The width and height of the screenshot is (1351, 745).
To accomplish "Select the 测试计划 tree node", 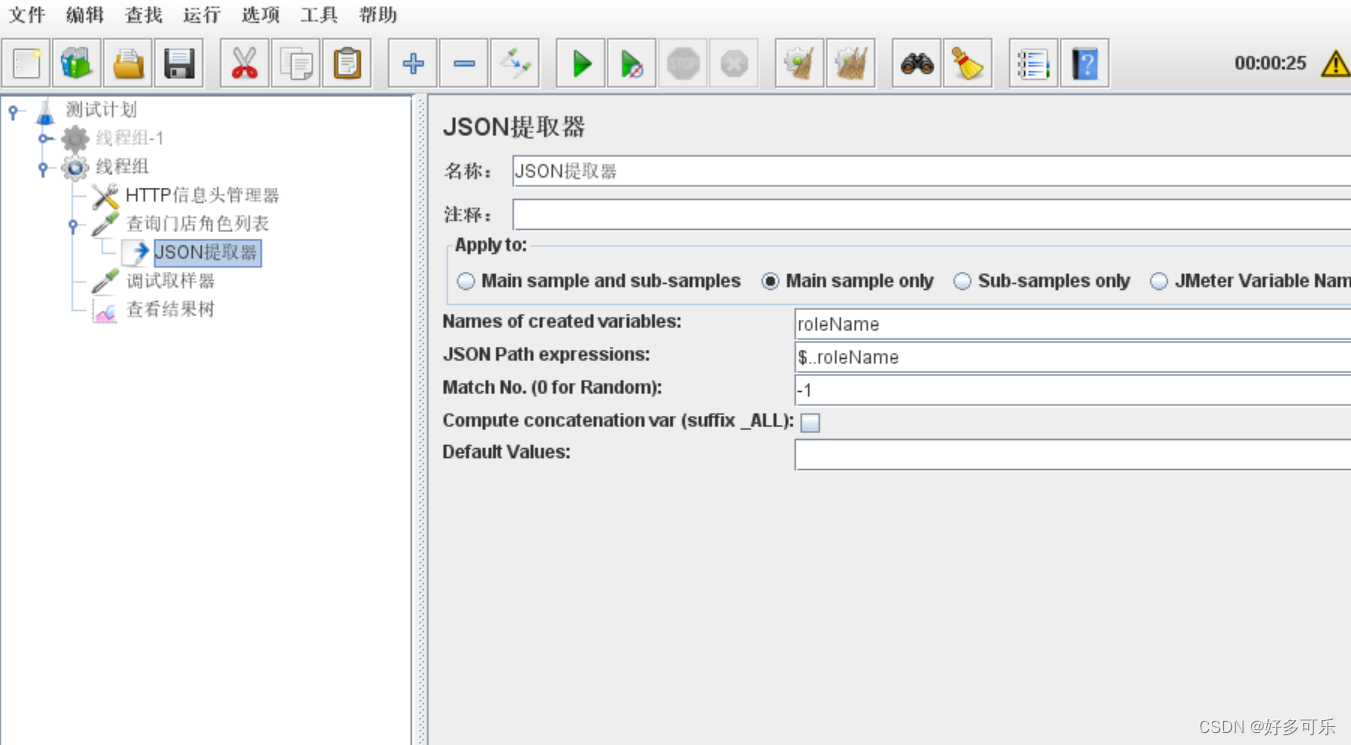I will 101,110.
